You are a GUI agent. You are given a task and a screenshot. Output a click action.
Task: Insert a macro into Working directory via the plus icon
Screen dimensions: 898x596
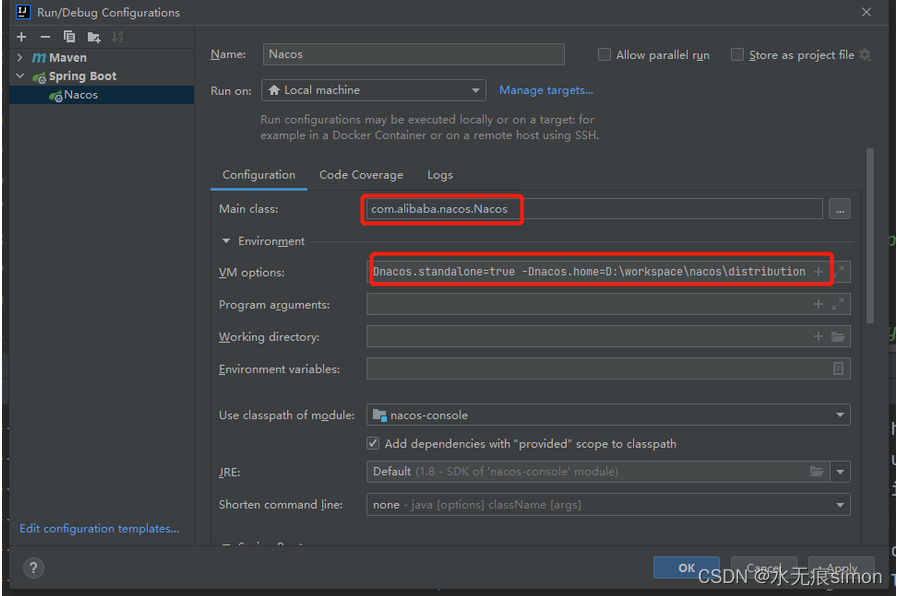[x=818, y=337]
